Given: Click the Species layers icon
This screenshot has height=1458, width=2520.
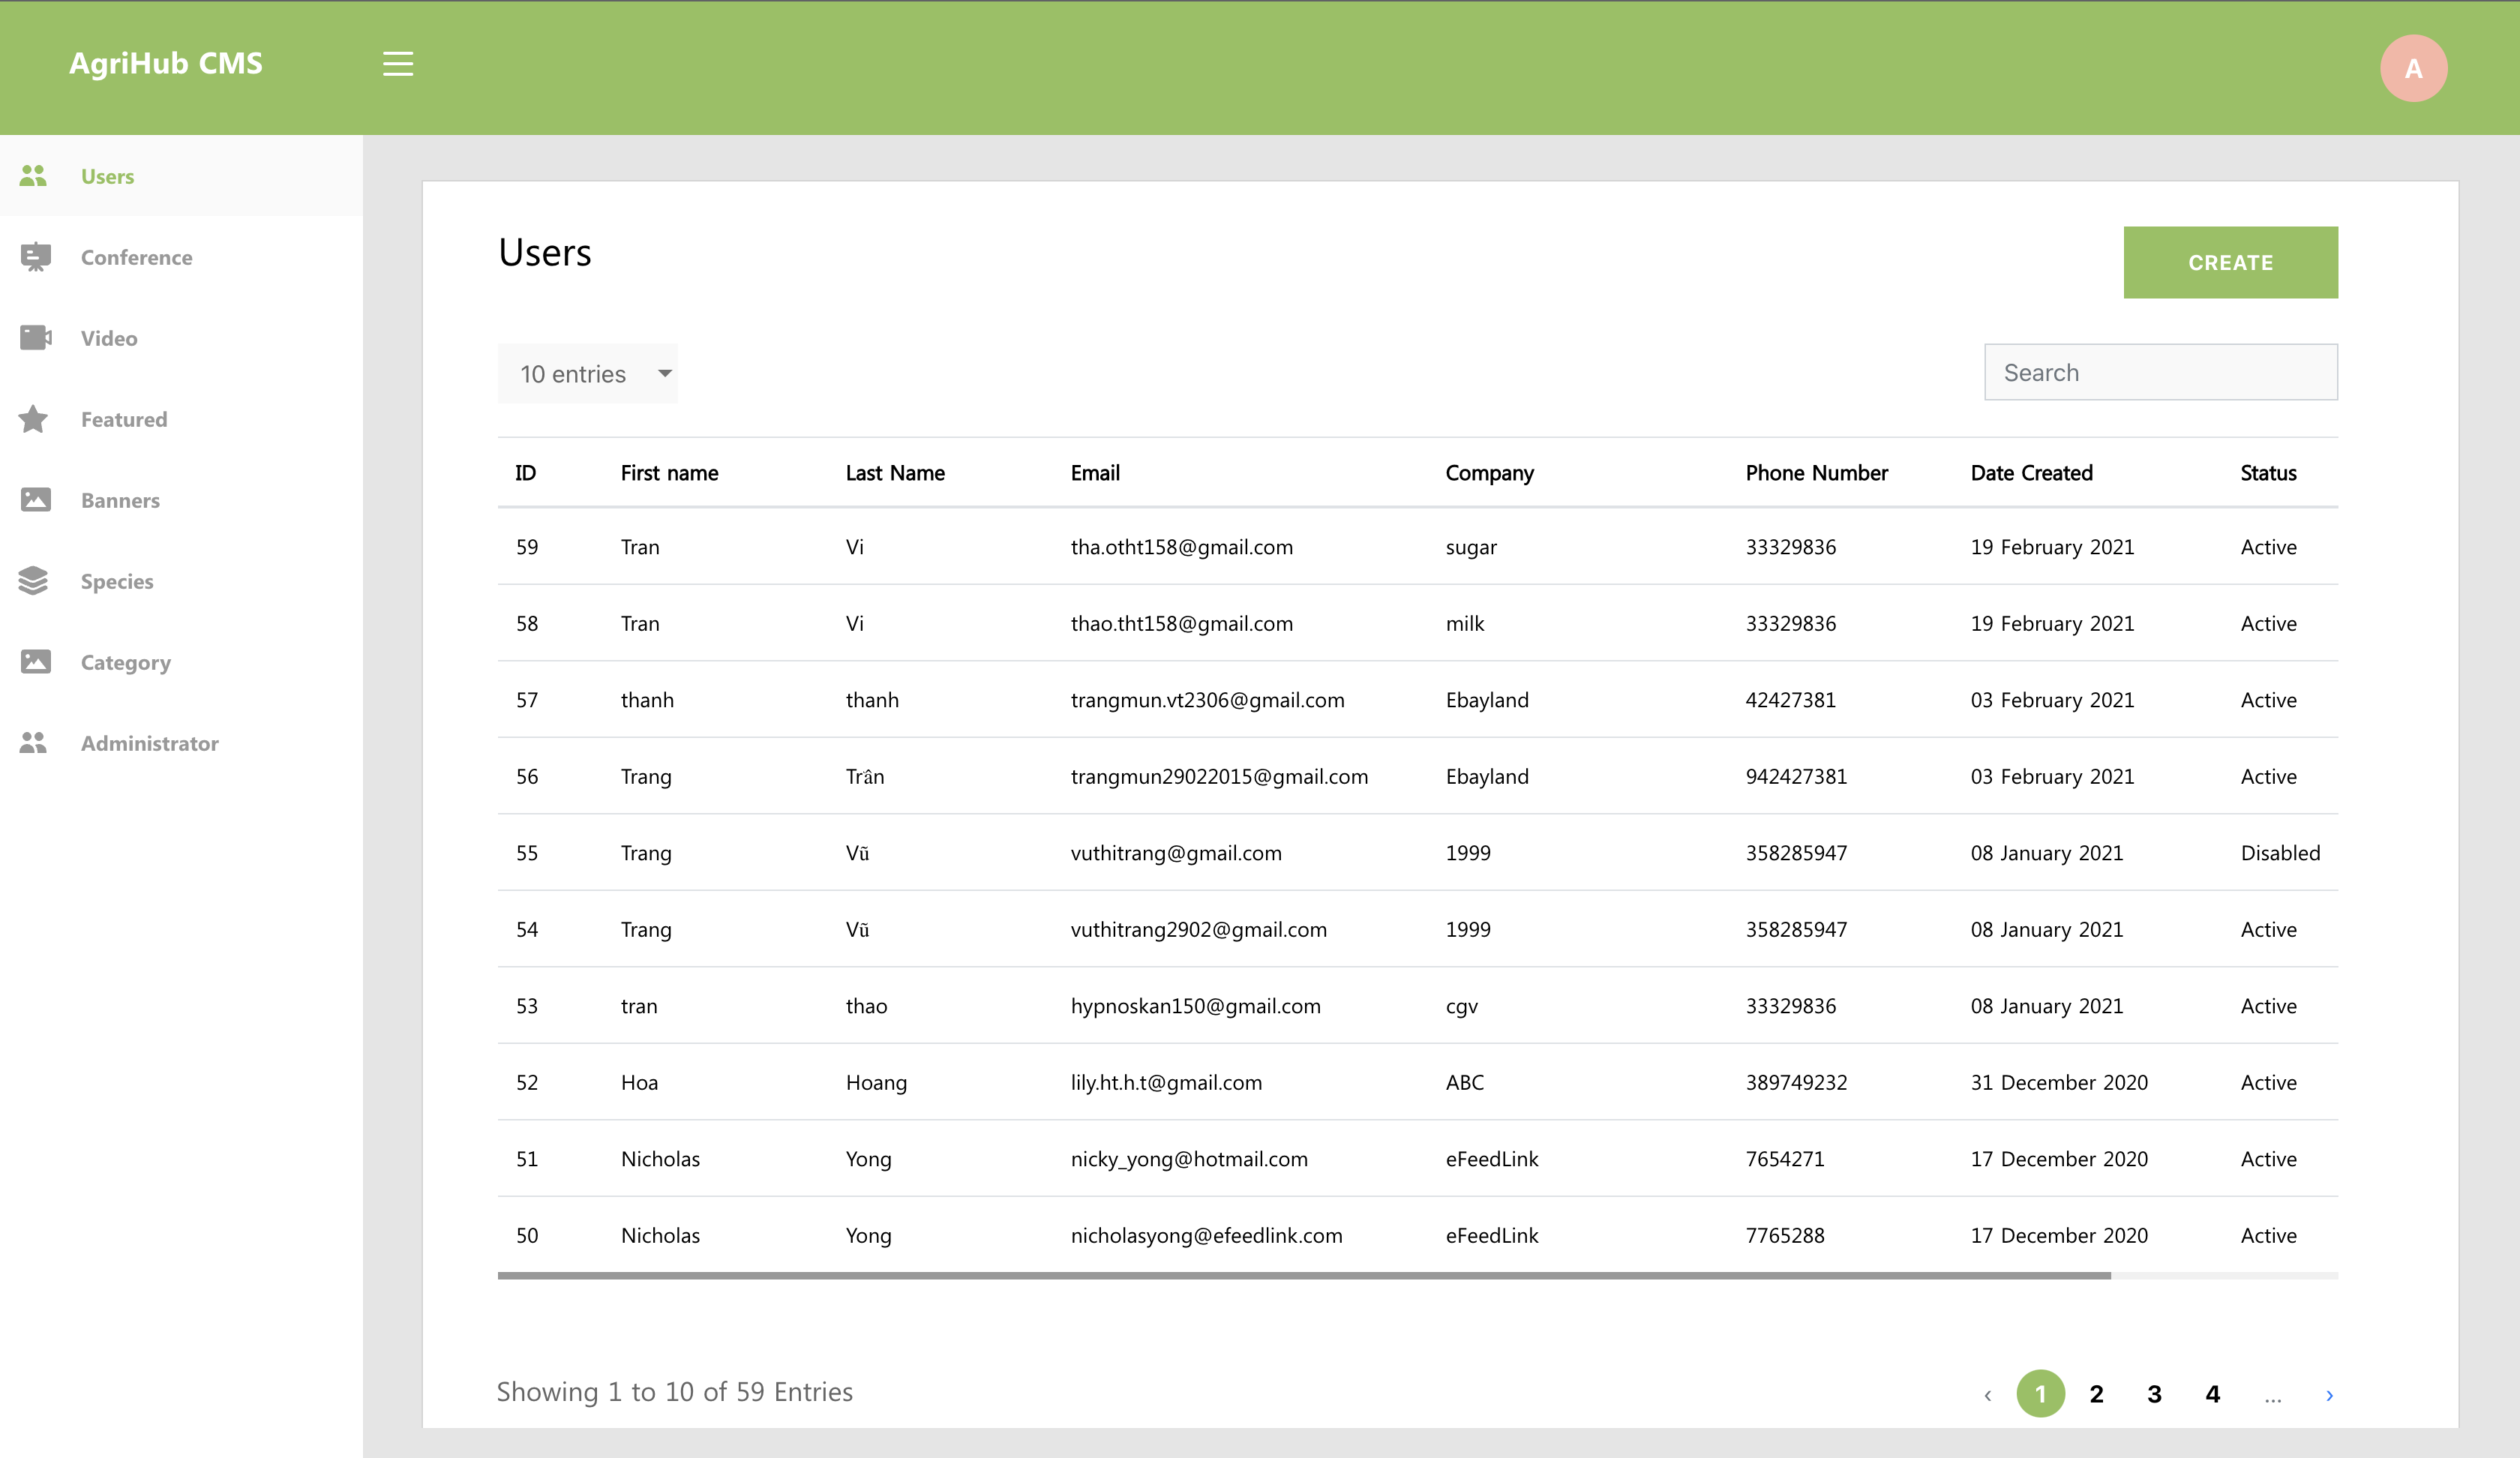Looking at the screenshot, I should [33, 581].
